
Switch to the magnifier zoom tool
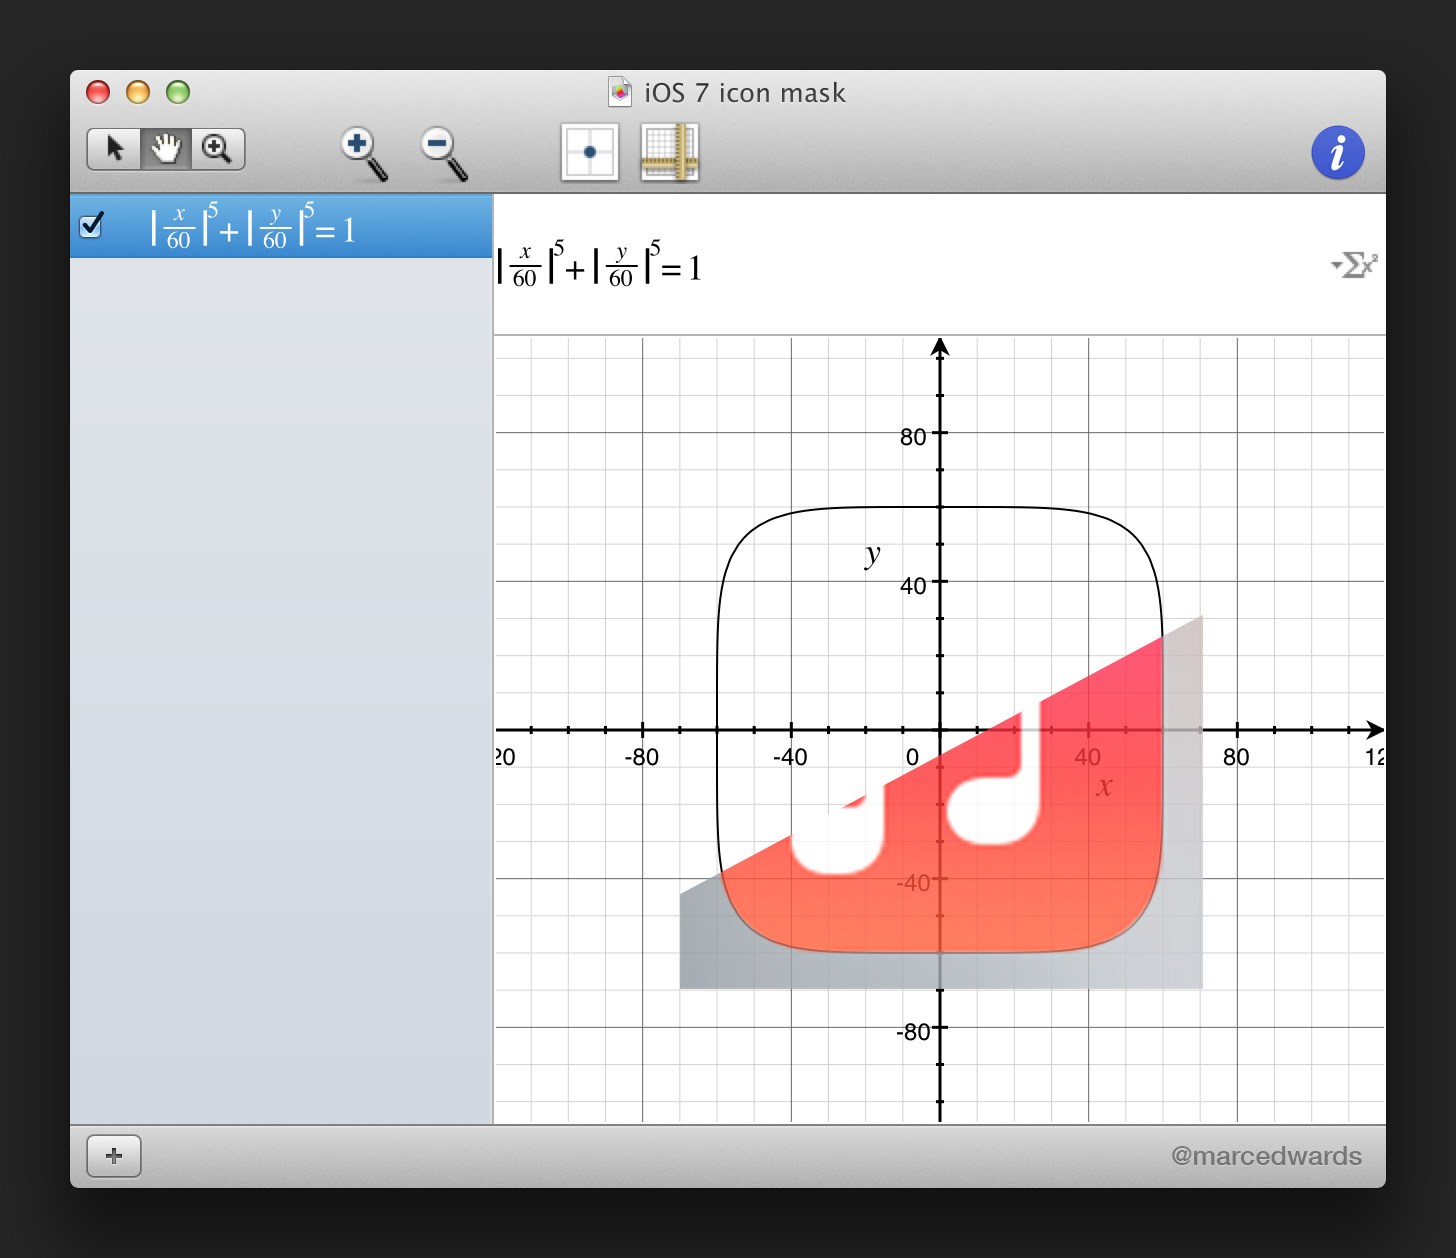point(219,148)
